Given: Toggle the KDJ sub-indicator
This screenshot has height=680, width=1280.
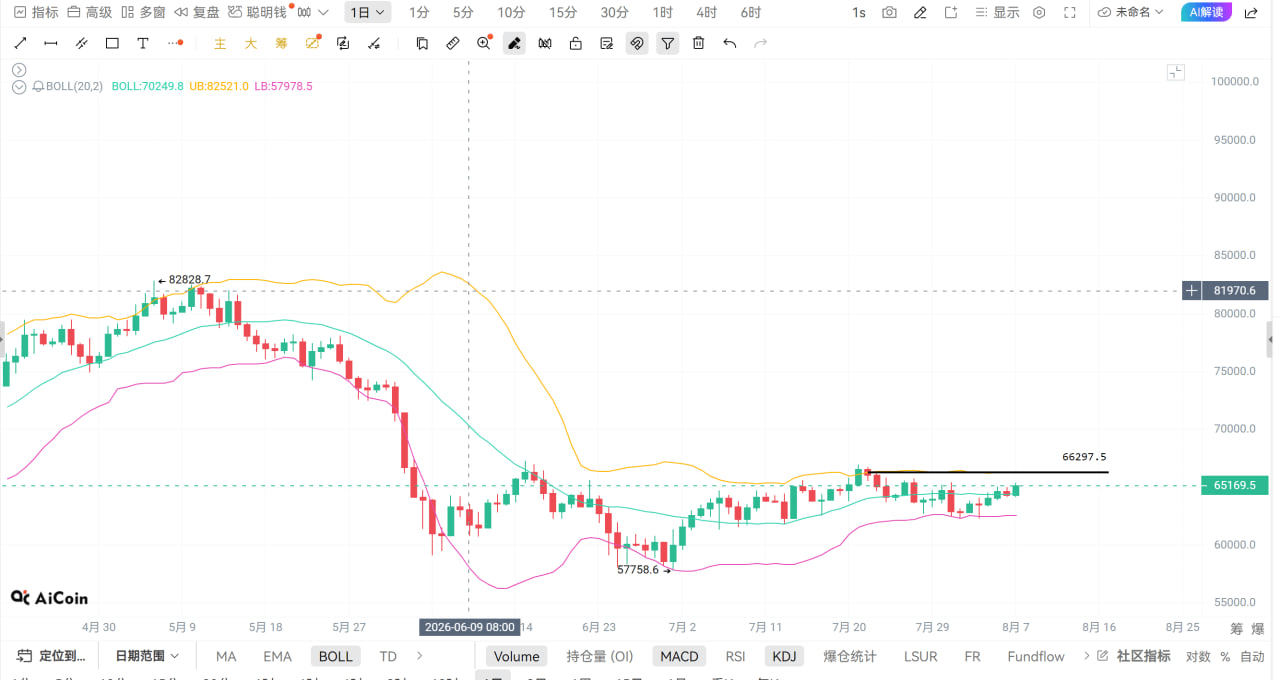Looking at the screenshot, I should [785, 656].
